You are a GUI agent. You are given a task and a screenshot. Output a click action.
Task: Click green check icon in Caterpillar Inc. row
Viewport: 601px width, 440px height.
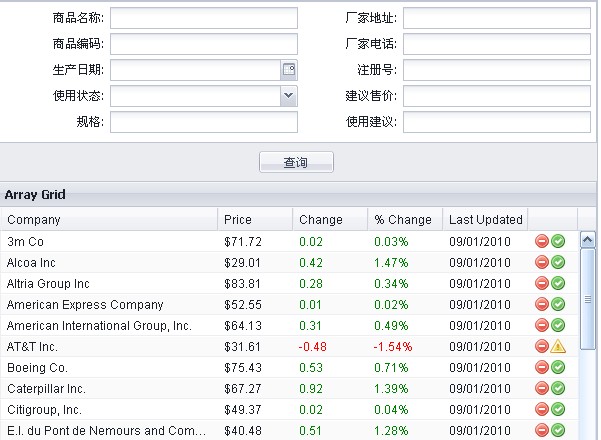tap(558, 388)
